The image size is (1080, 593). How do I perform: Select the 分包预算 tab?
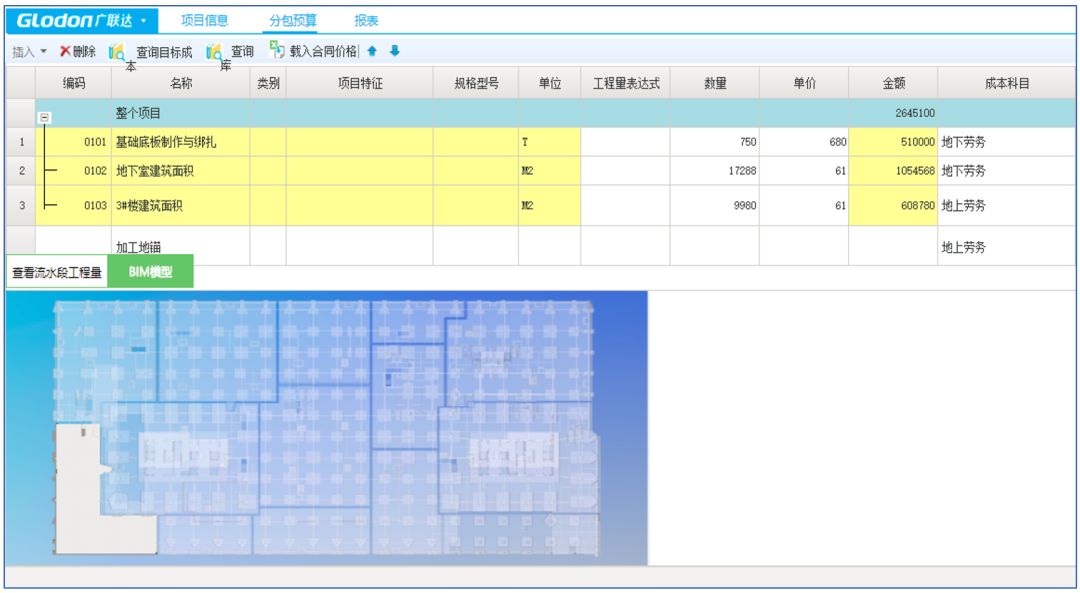click(x=293, y=20)
